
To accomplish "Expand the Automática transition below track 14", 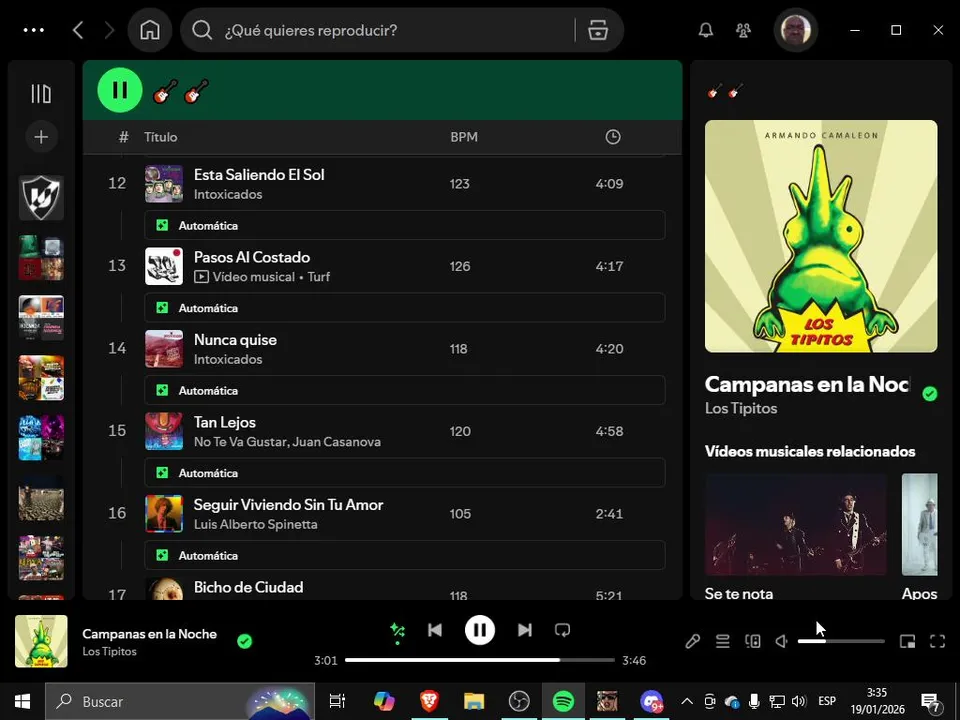I will pos(405,391).
